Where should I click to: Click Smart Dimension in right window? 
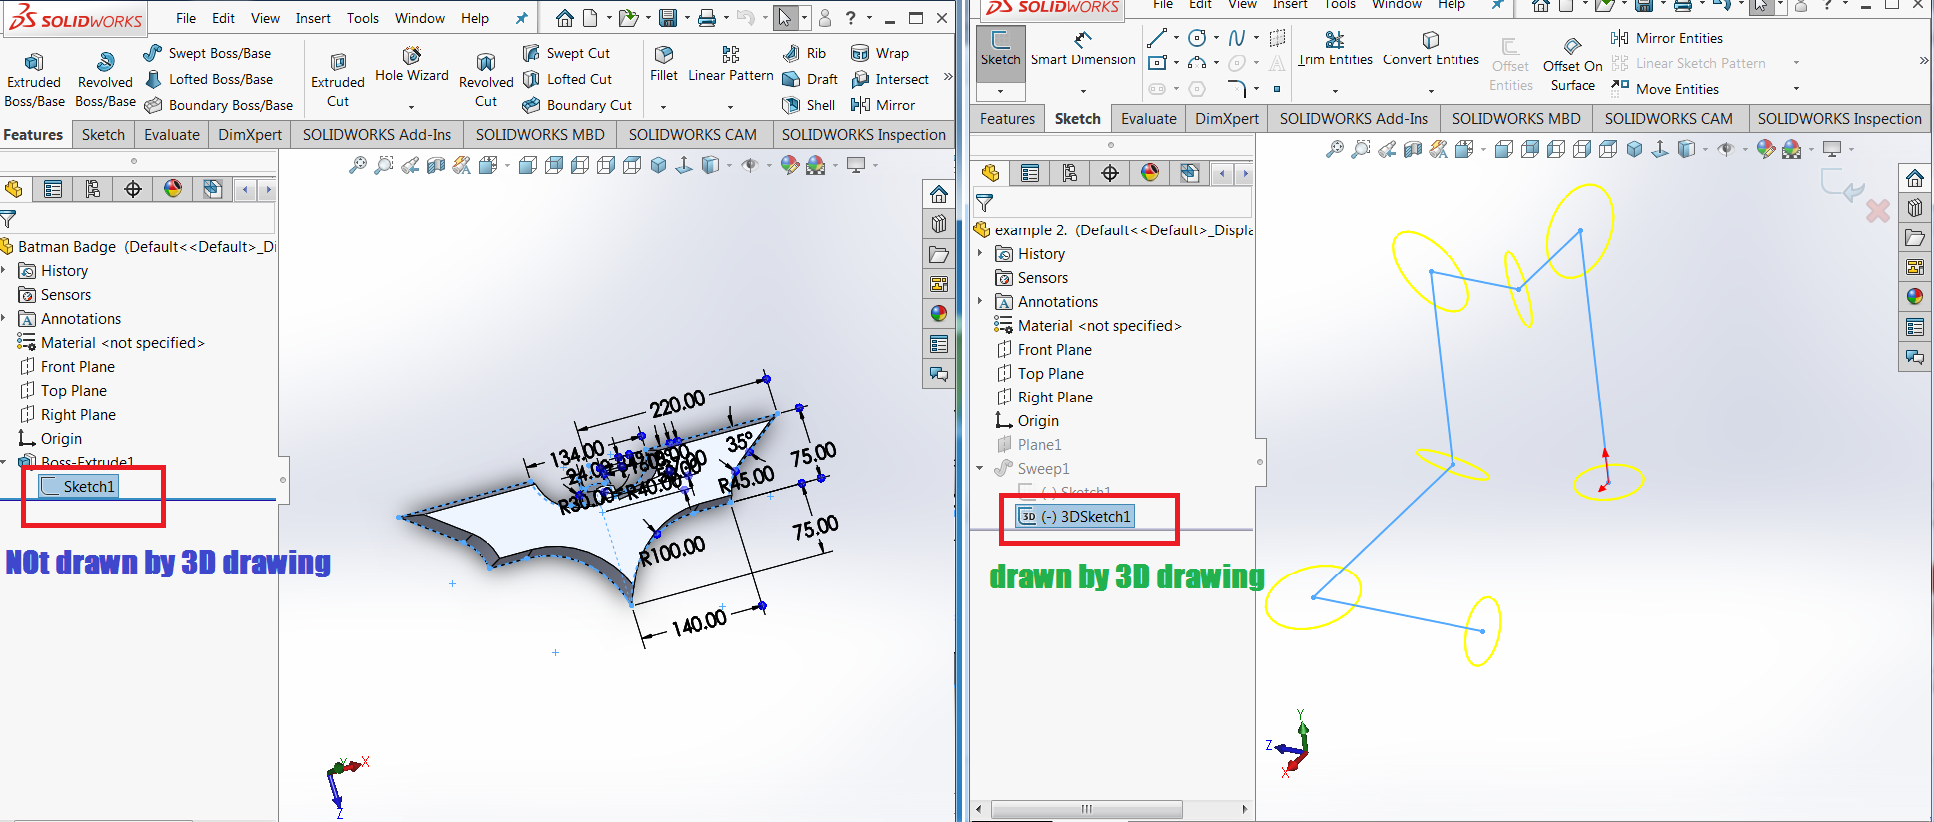point(1083,49)
